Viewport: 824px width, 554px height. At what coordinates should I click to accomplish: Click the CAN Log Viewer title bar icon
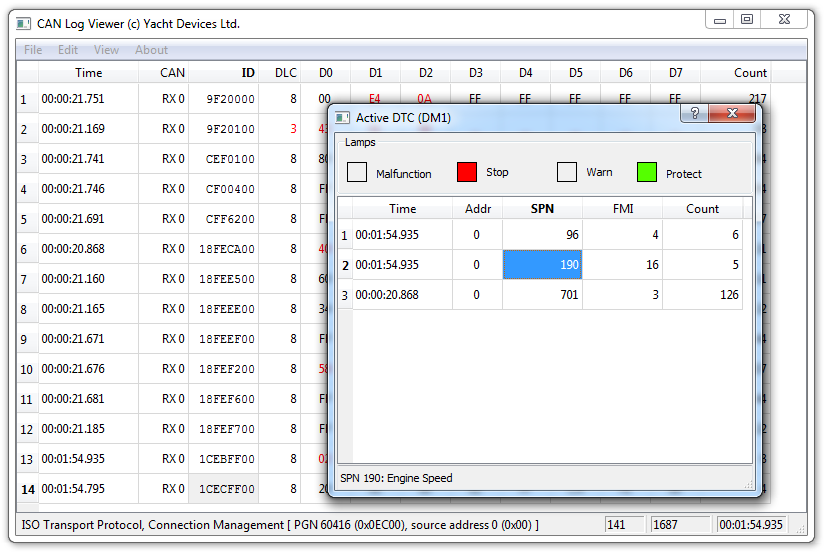pyautogui.click(x=24, y=23)
